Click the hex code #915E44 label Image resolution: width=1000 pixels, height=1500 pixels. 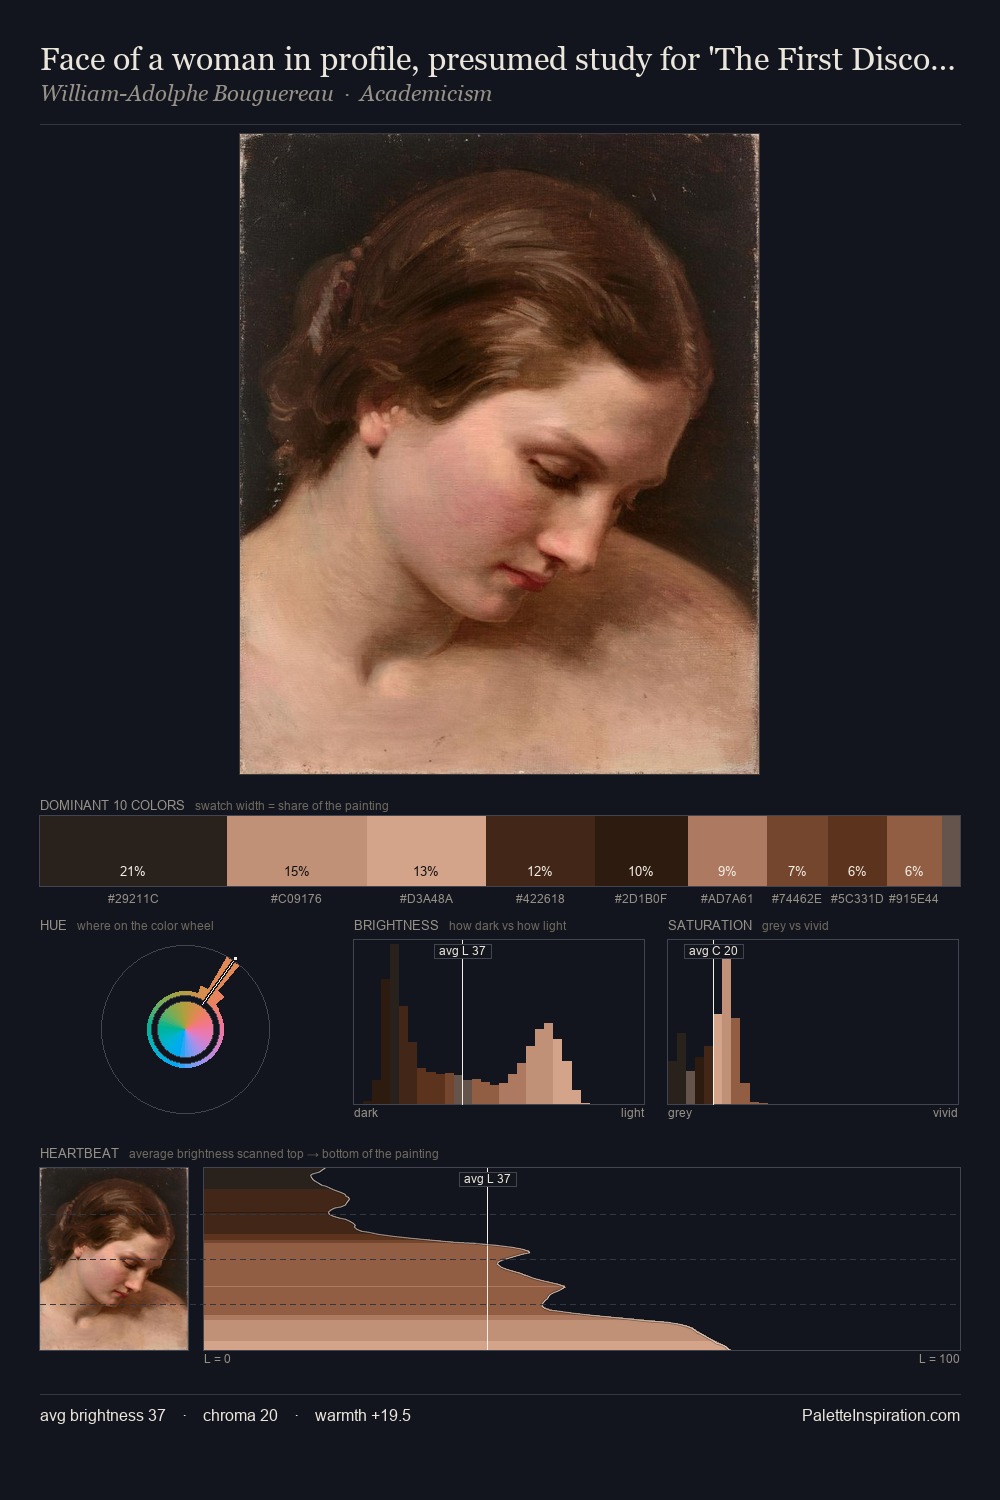(x=914, y=899)
